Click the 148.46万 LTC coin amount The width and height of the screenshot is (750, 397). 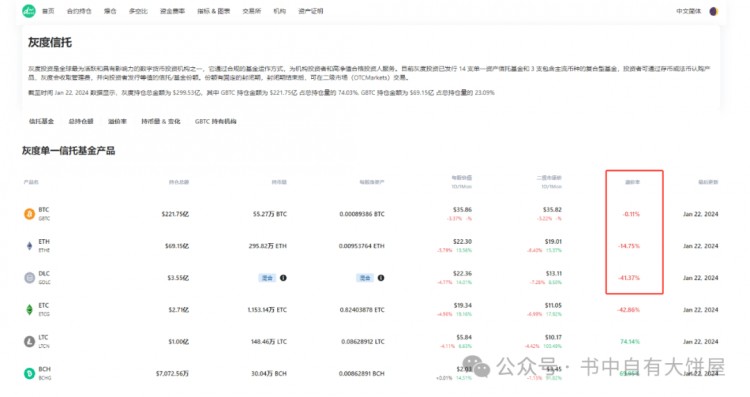(x=269, y=342)
